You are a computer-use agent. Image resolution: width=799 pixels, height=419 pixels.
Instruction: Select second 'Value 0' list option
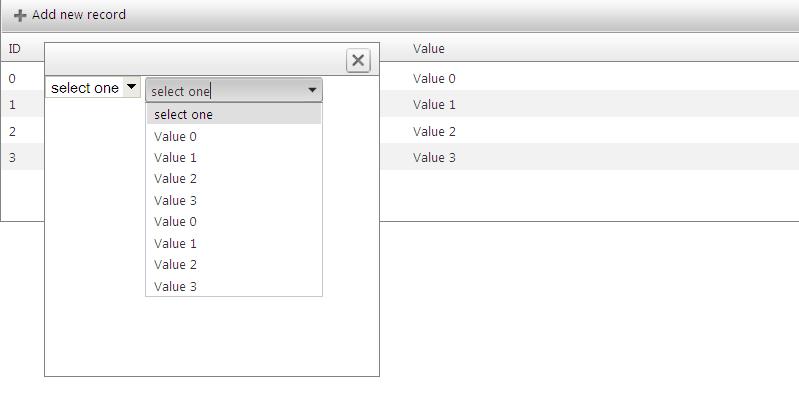tap(175, 221)
